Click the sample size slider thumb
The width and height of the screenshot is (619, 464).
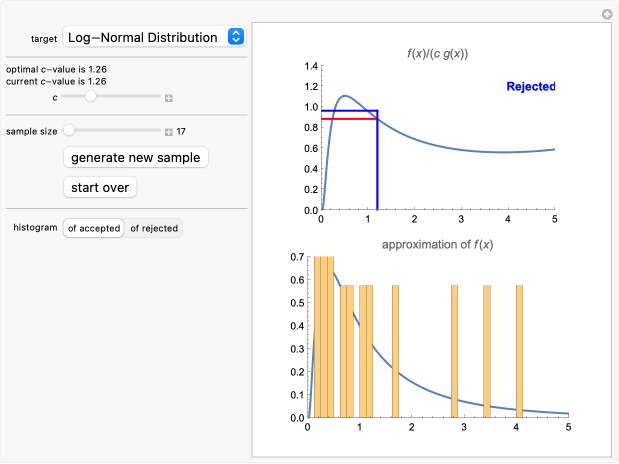click(x=69, y=131)
